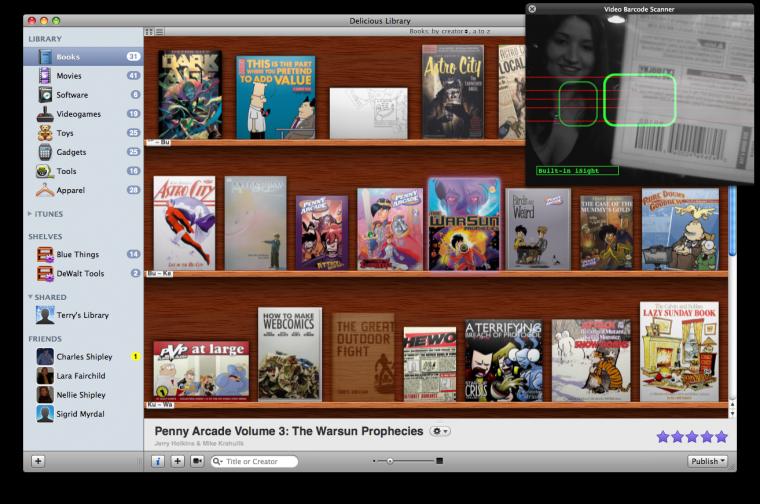Select the Gadgets calculator category

(x=82, y=152)
